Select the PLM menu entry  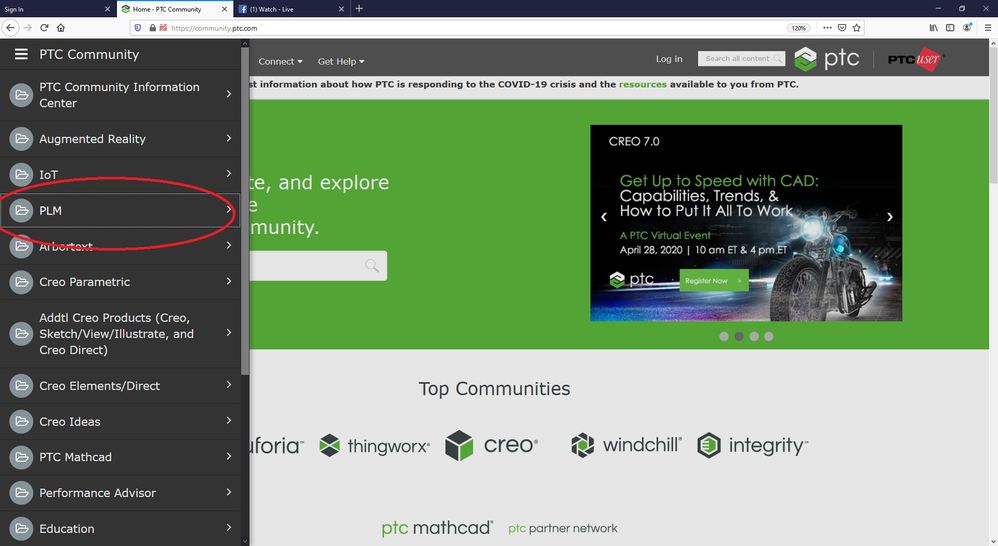120,210
